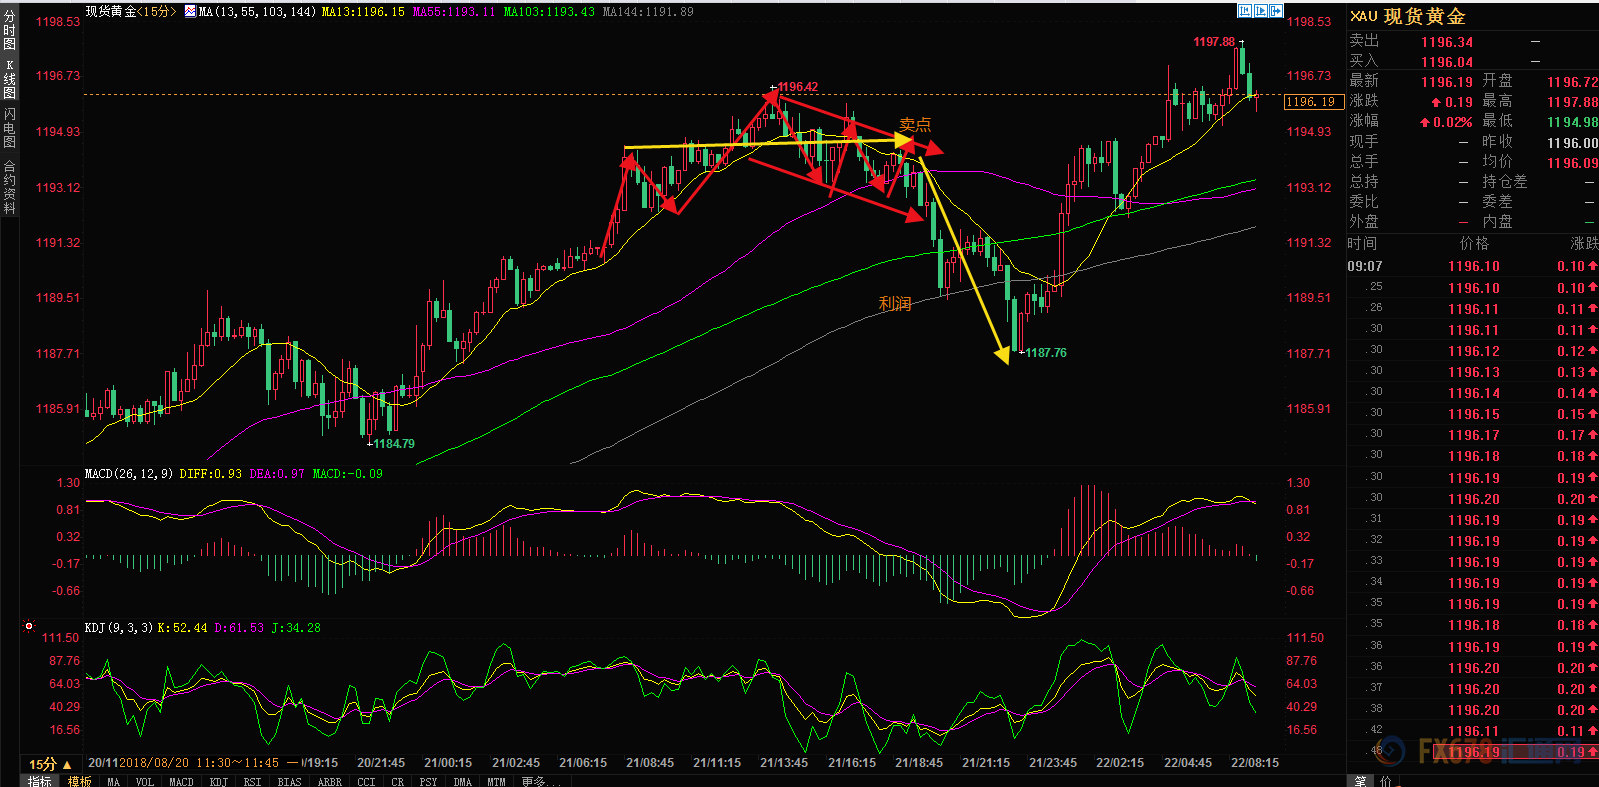Click the 卖出 price 1196.34

pyautogui.click(x=1446, y=42)
